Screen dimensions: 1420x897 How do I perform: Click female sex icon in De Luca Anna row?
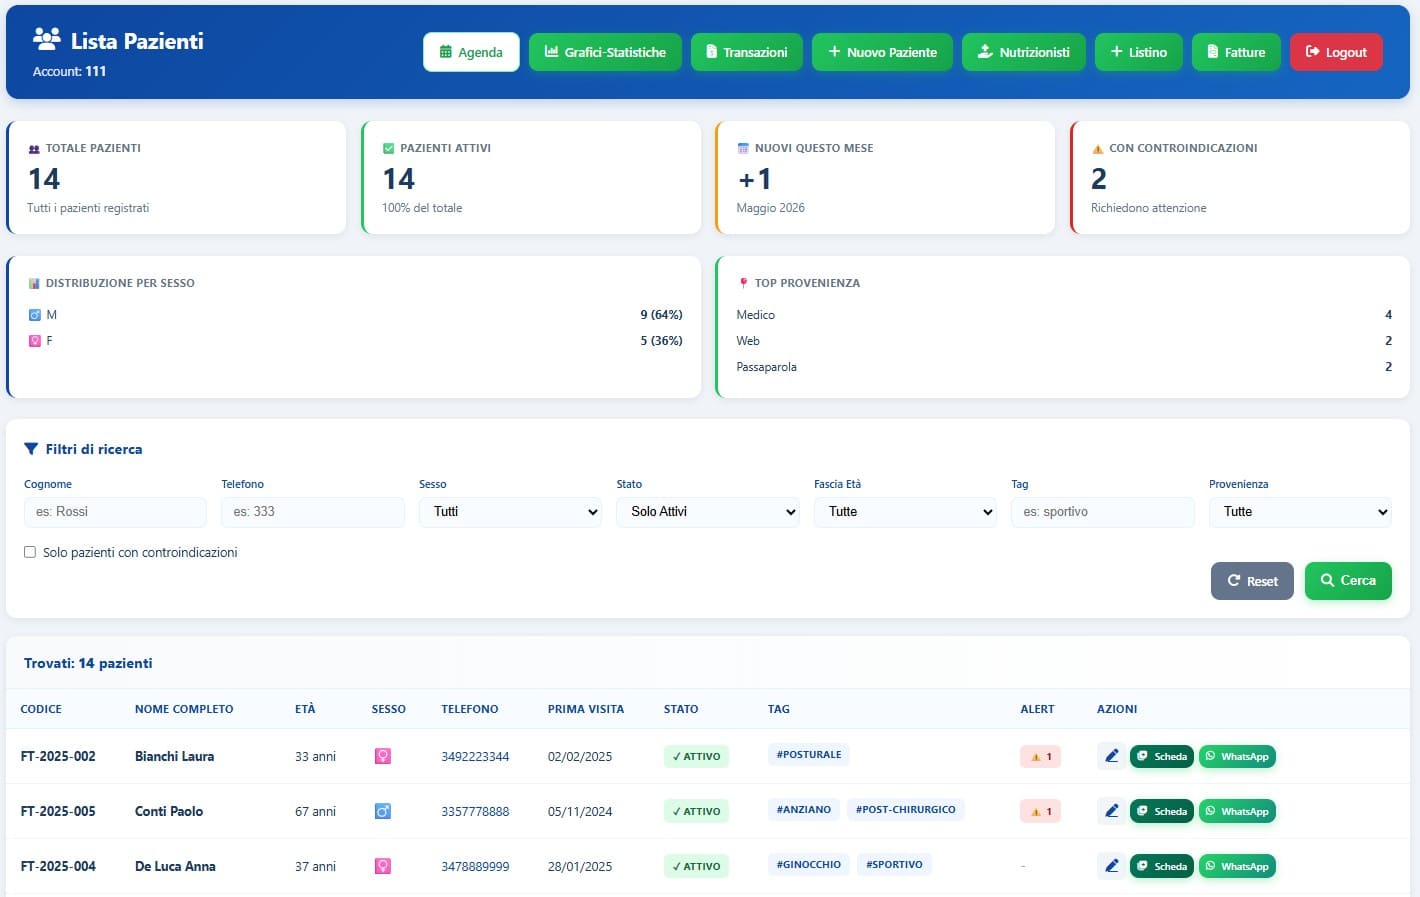(x=382, y=866)
